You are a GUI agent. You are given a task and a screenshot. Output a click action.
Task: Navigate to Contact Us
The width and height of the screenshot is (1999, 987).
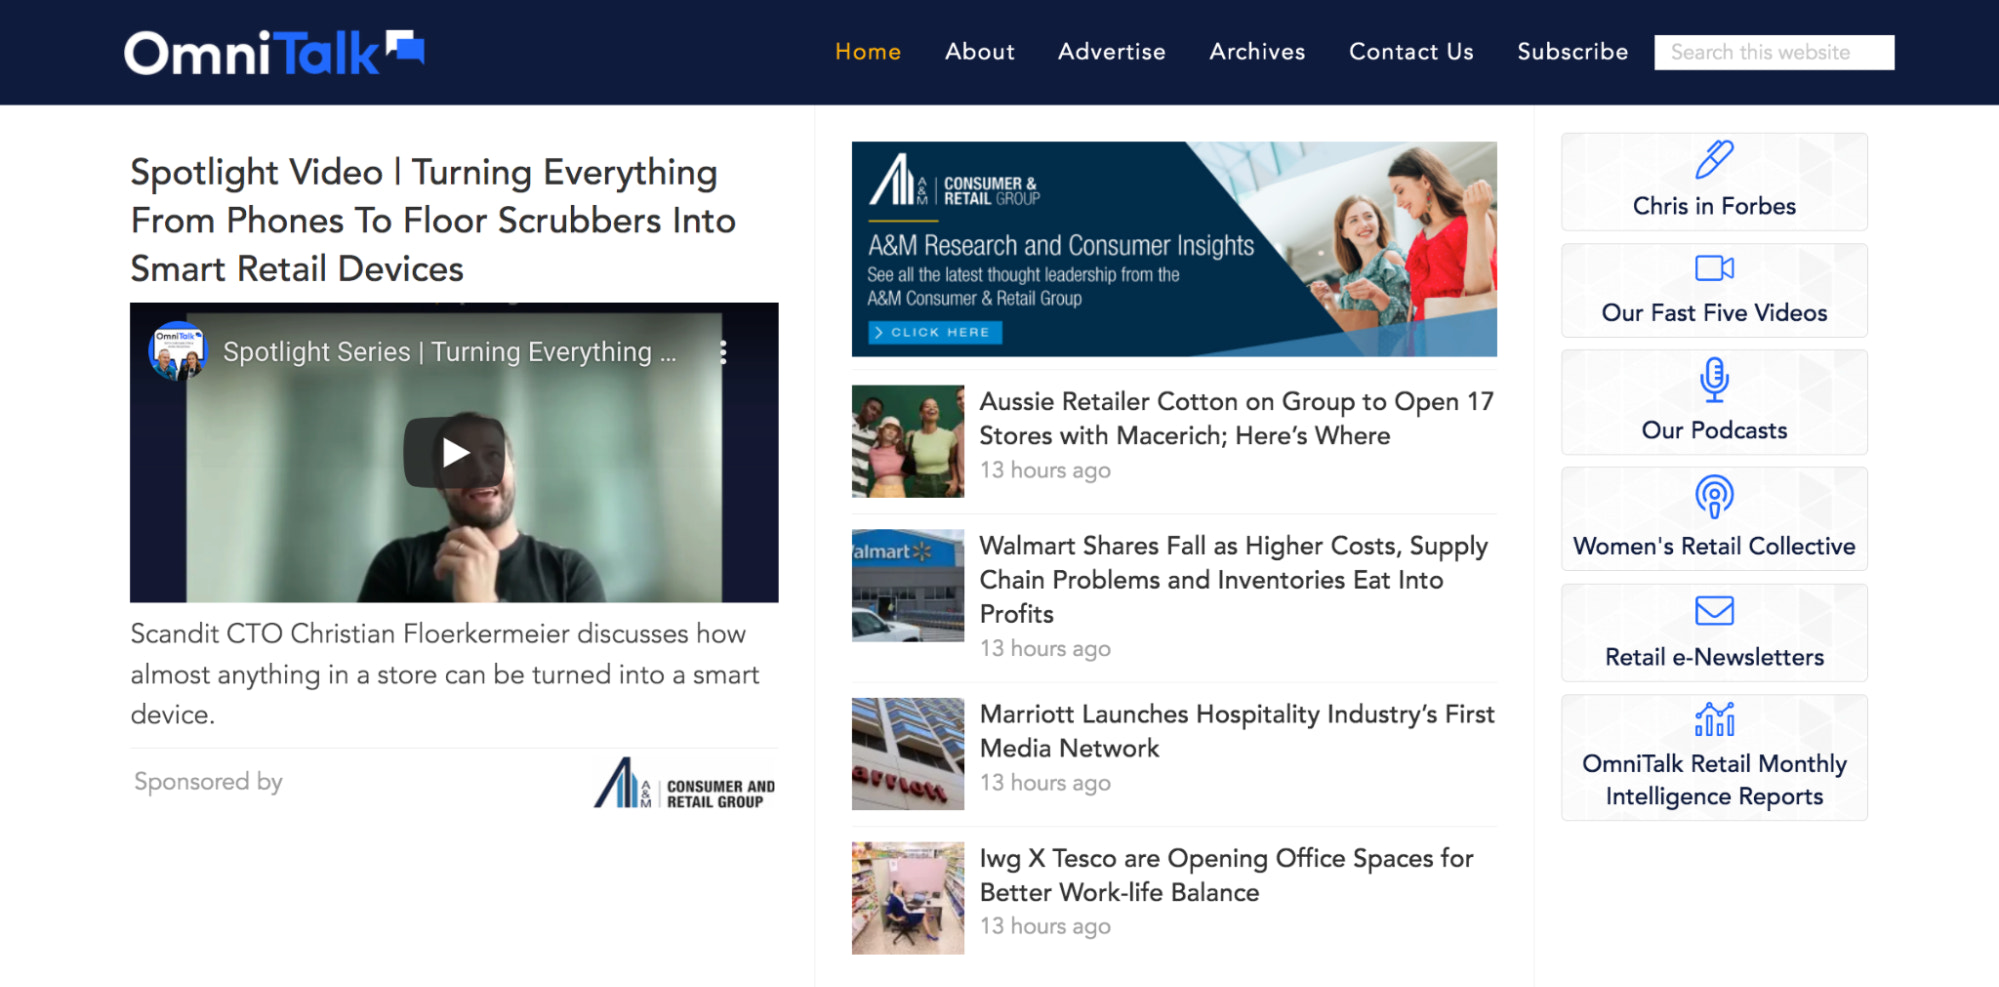click(1410, 52)
